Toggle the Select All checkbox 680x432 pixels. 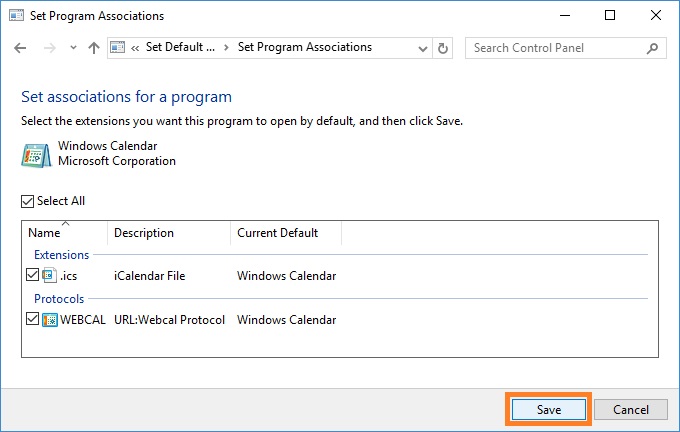pyautogui.click(x=27, y=201)
